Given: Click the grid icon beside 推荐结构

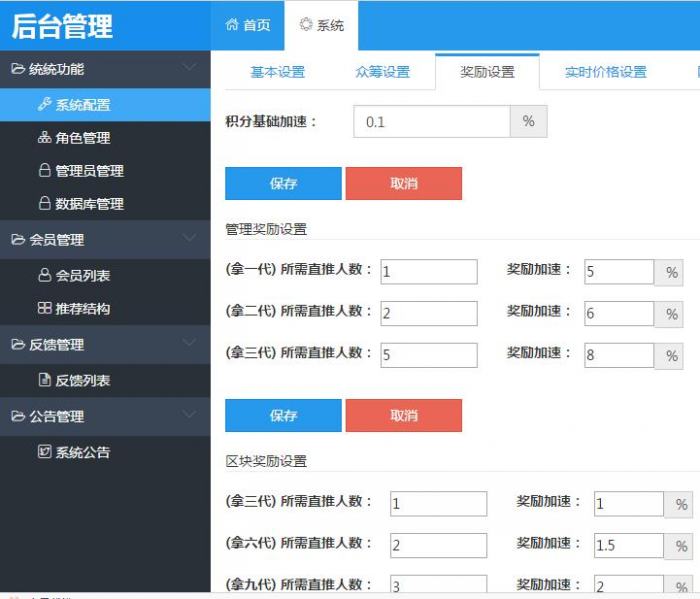Looking at the screenshot, I should 44,309.
